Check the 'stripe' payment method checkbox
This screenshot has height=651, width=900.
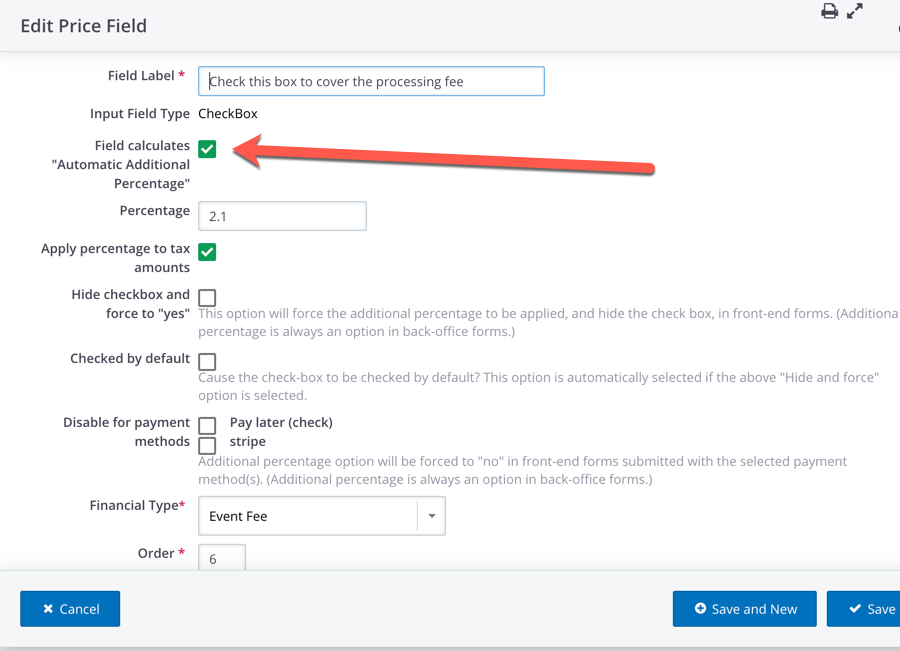coord(207,445)
